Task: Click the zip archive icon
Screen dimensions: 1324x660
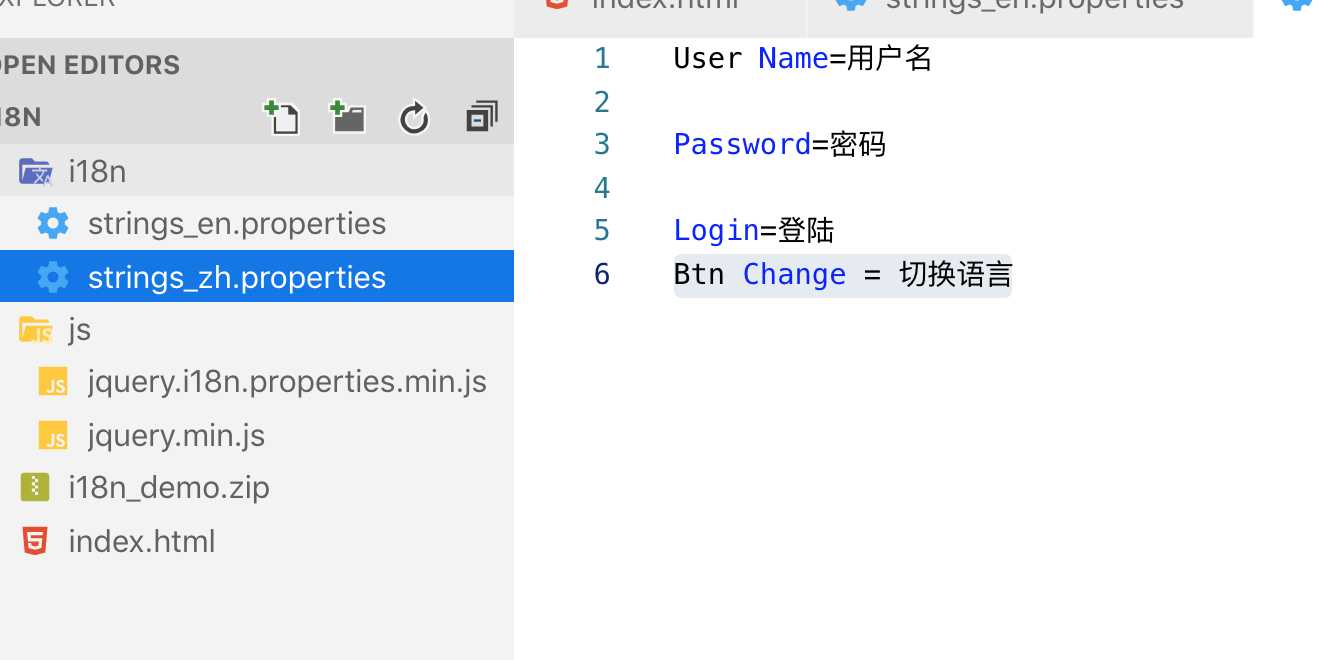Action: pyautogui.click(x=35, y=487)
